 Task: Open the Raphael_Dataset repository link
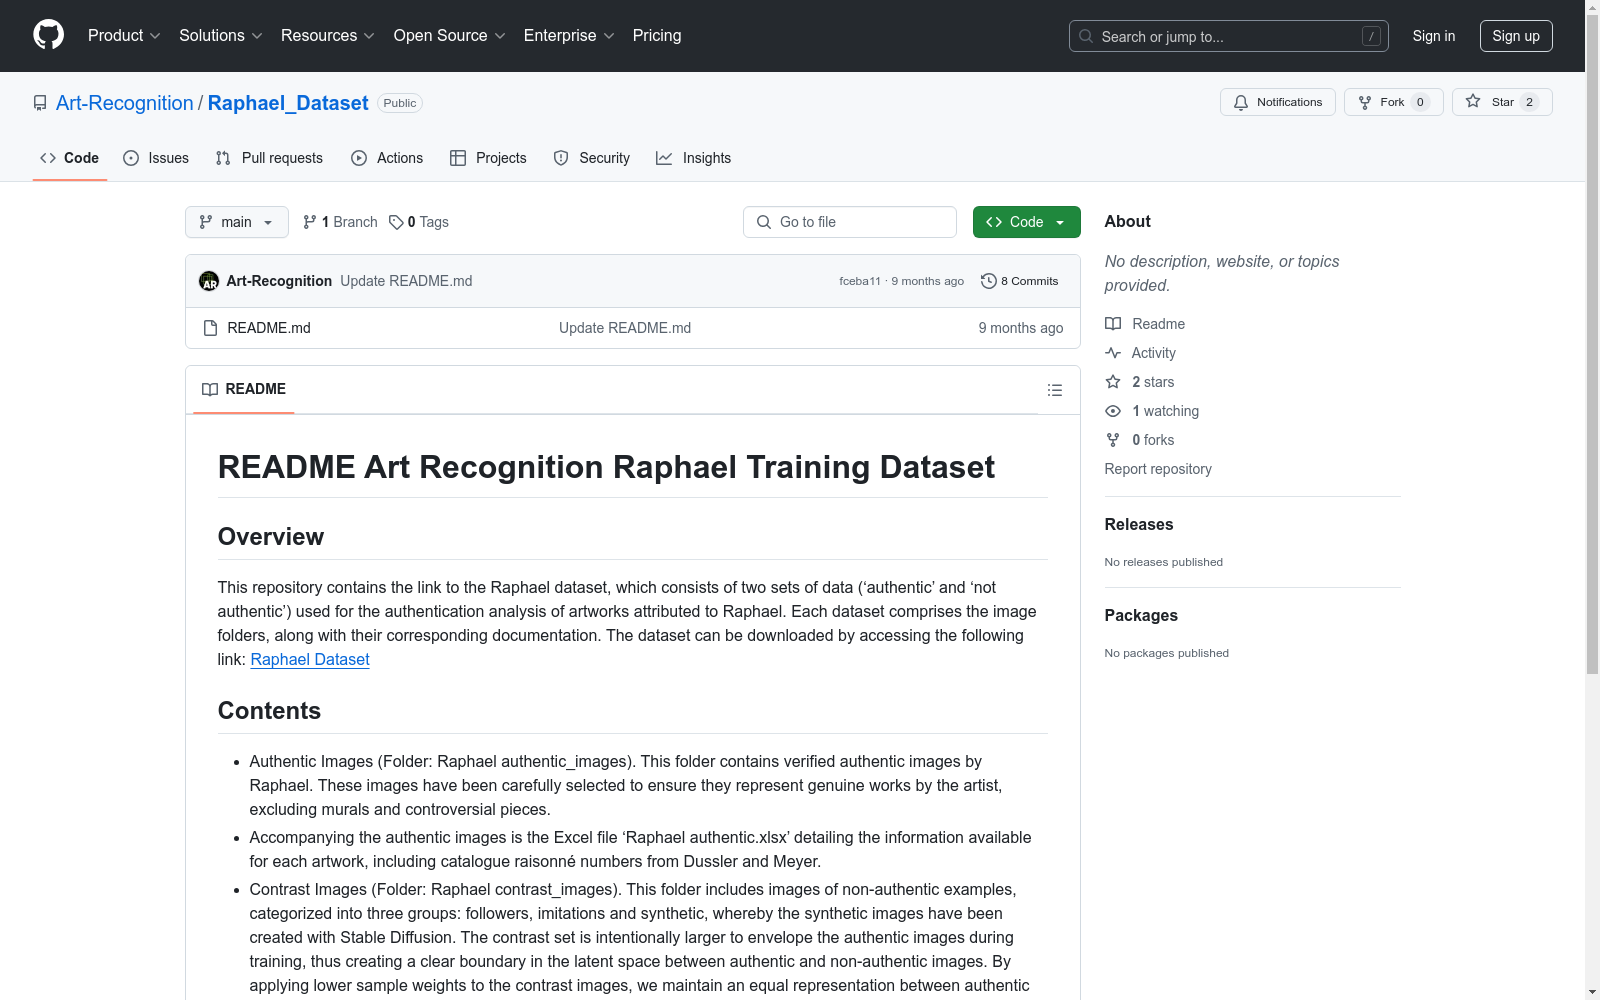(288, 103)
